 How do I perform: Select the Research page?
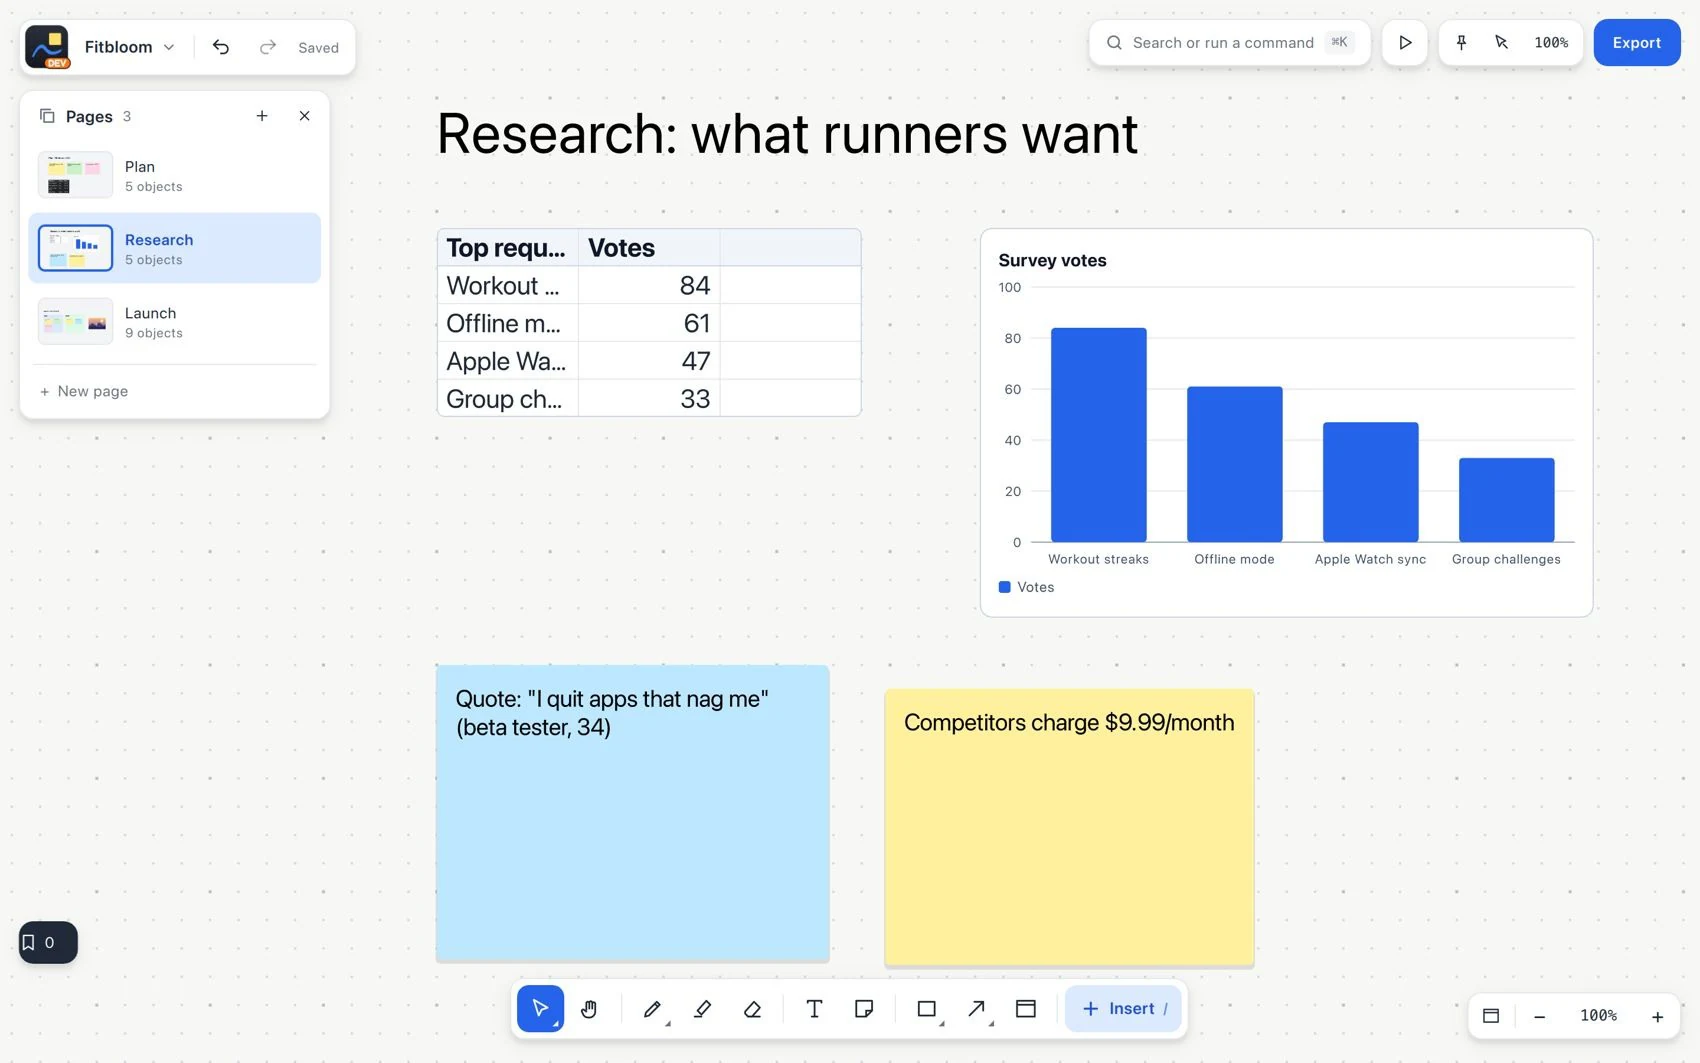(x=175, y=248)
